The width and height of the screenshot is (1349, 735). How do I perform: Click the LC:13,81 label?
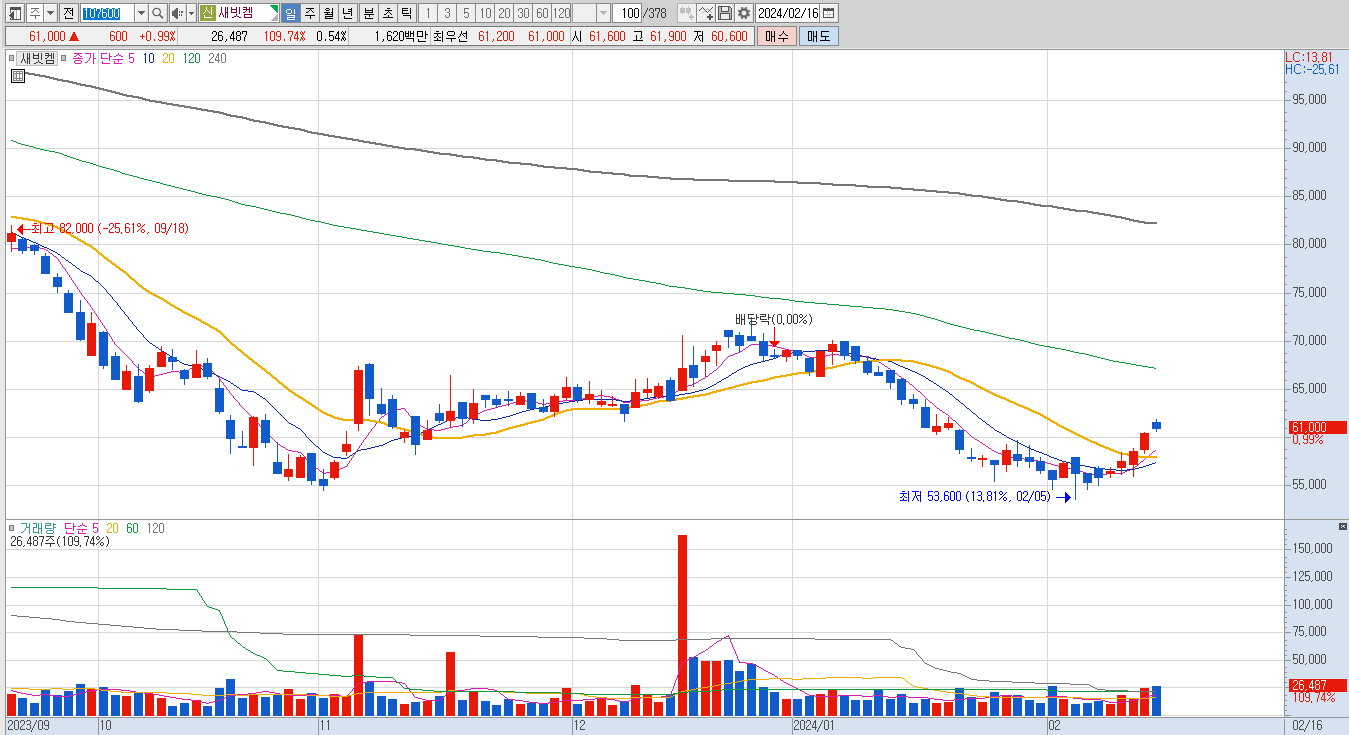[1308, 57]
